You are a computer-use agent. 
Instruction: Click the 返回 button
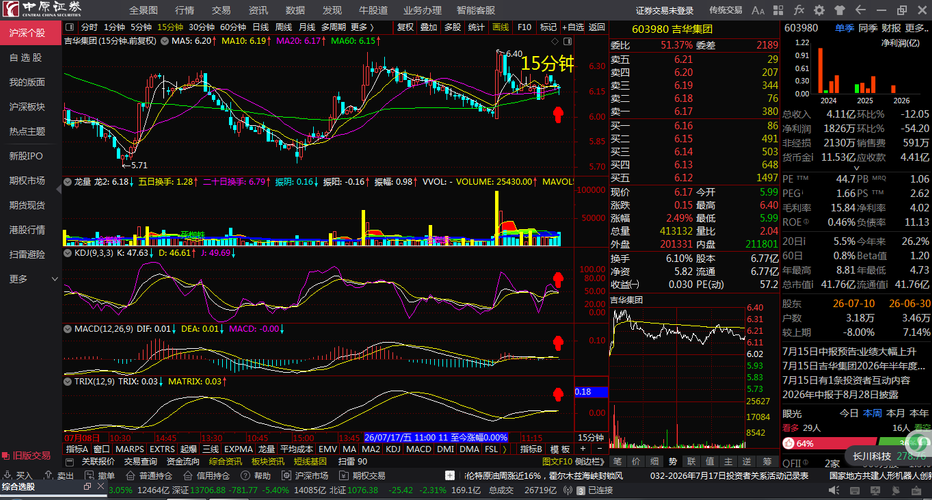click(596, 27)
